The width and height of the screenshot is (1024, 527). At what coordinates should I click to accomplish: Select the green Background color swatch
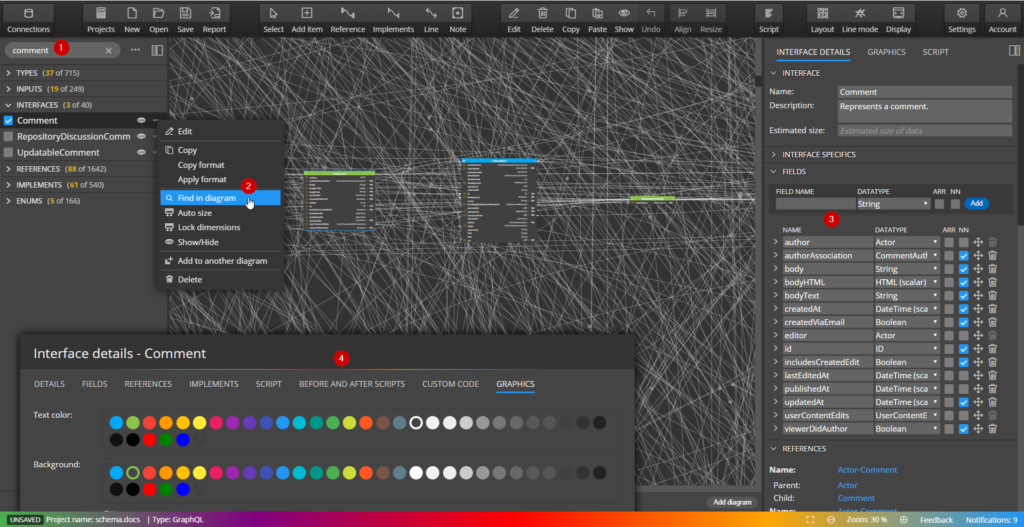point(133,472)
